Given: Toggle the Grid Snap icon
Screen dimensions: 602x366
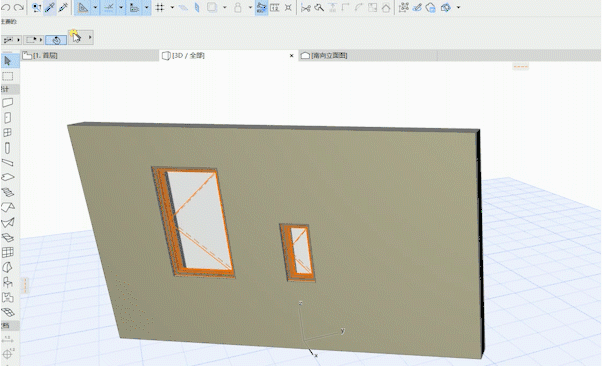Looking at the screenshot, I should 160,7.
